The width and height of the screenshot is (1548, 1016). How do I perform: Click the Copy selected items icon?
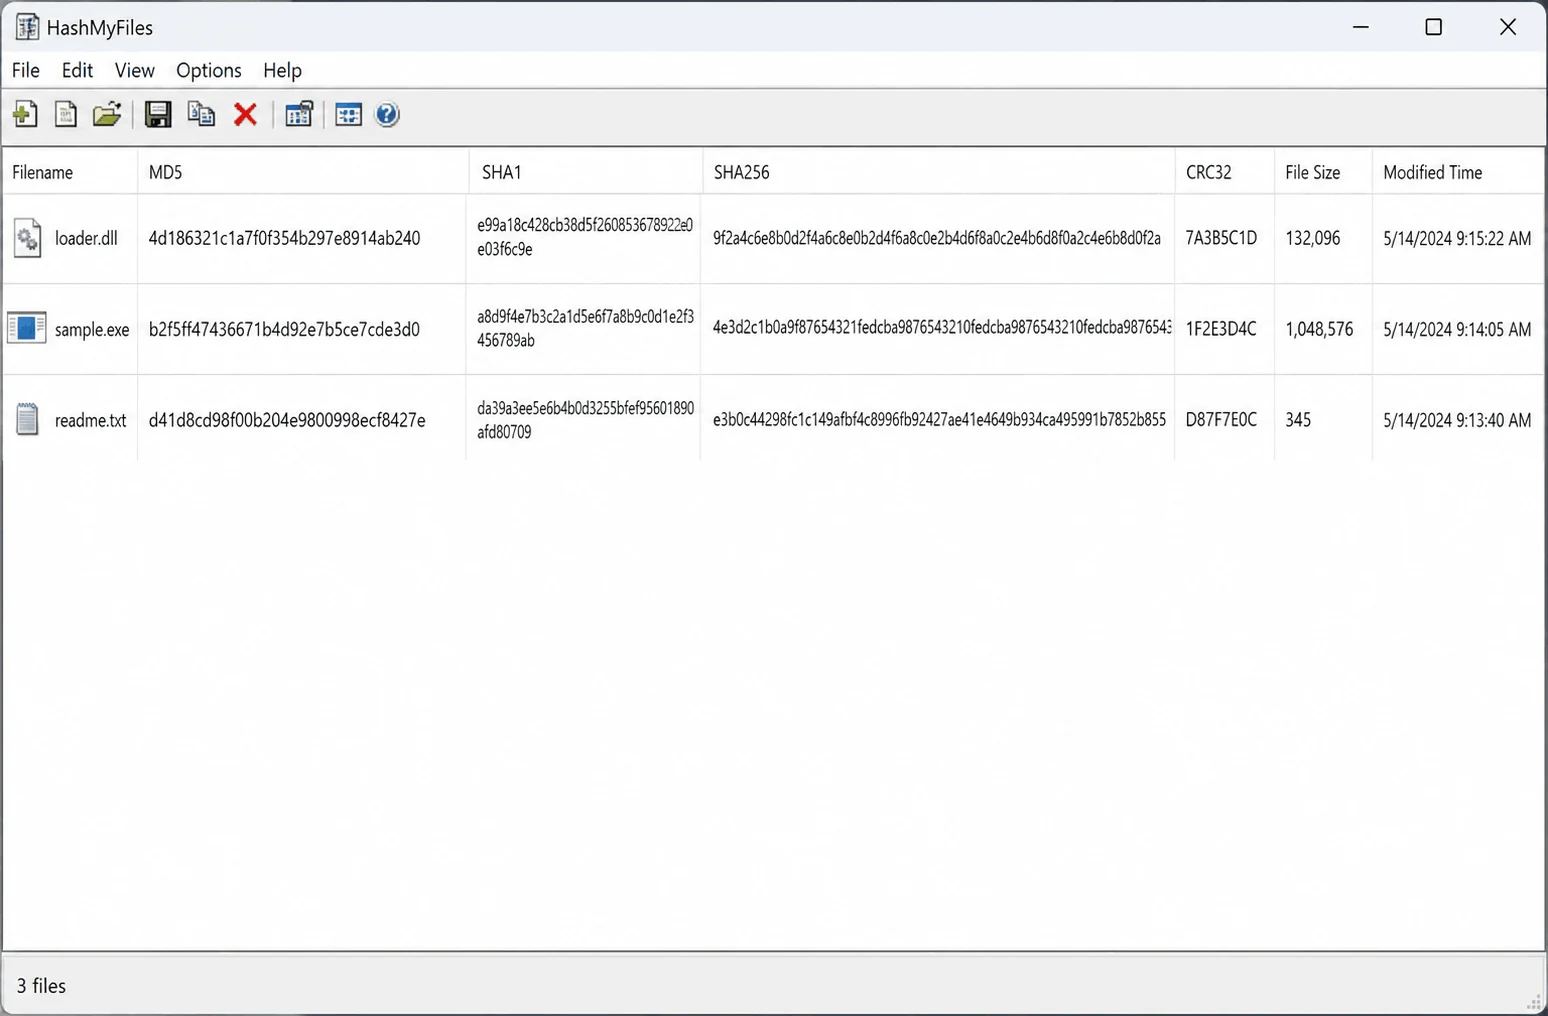tap(201, 114)
